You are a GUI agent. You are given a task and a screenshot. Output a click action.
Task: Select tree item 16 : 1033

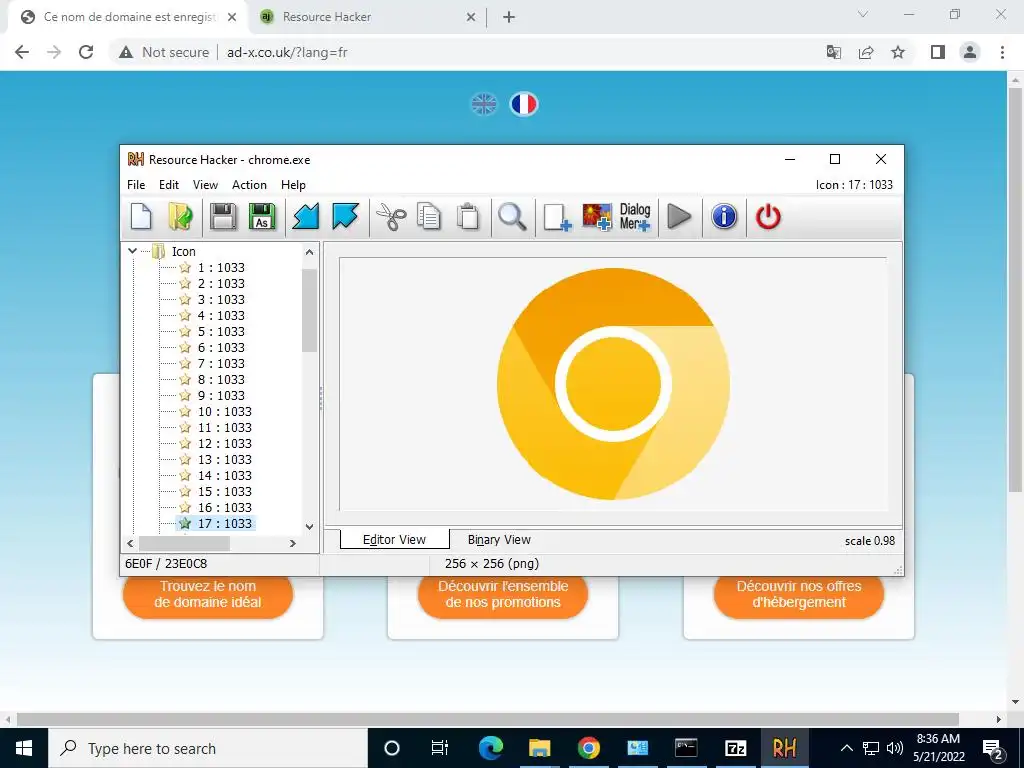(224, 507)
